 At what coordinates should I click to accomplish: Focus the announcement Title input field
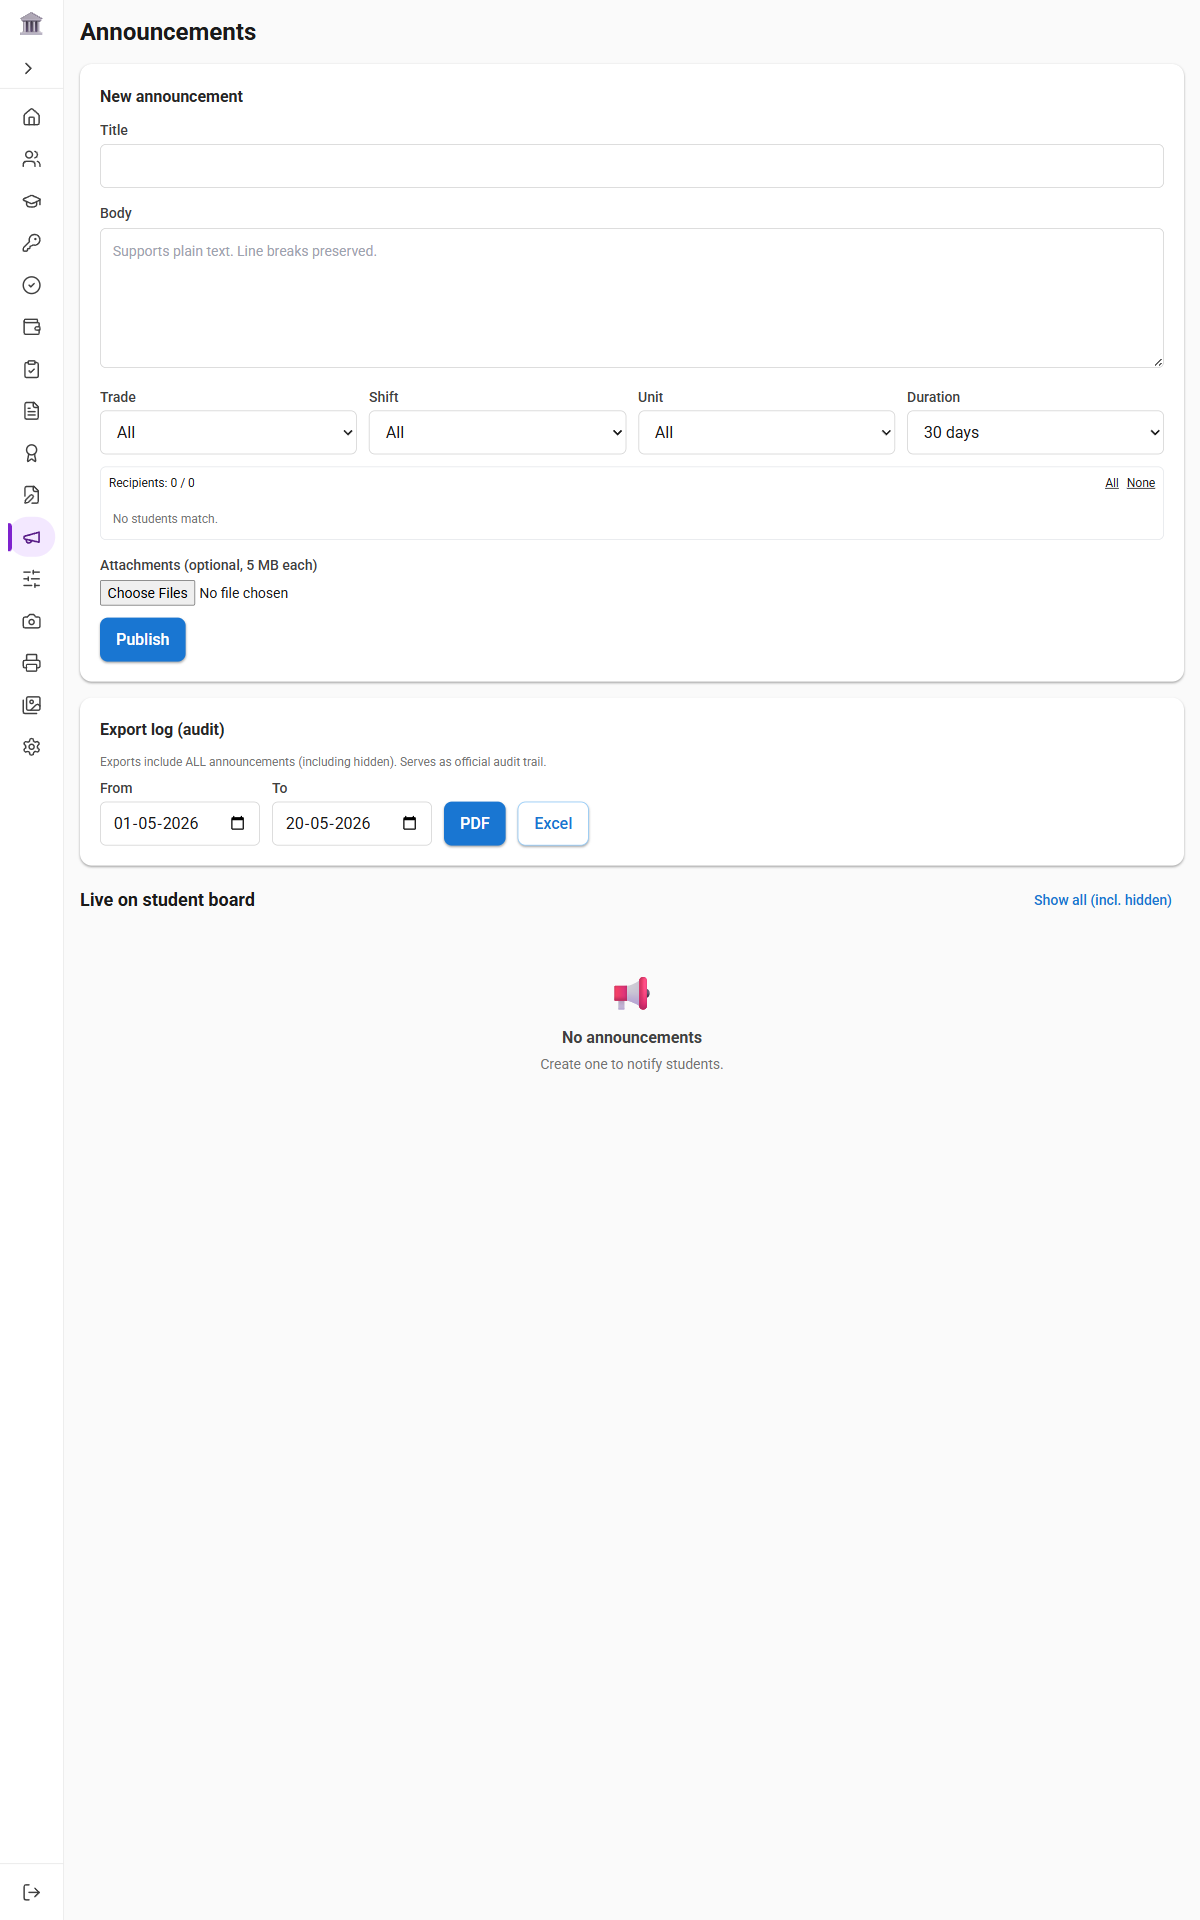pyautogui.click(x=632, y=166)
